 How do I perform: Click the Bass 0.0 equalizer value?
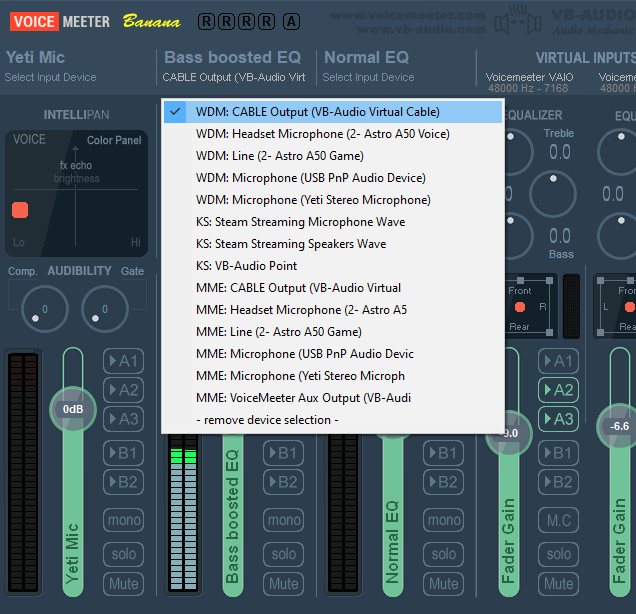tap(560, 236)
